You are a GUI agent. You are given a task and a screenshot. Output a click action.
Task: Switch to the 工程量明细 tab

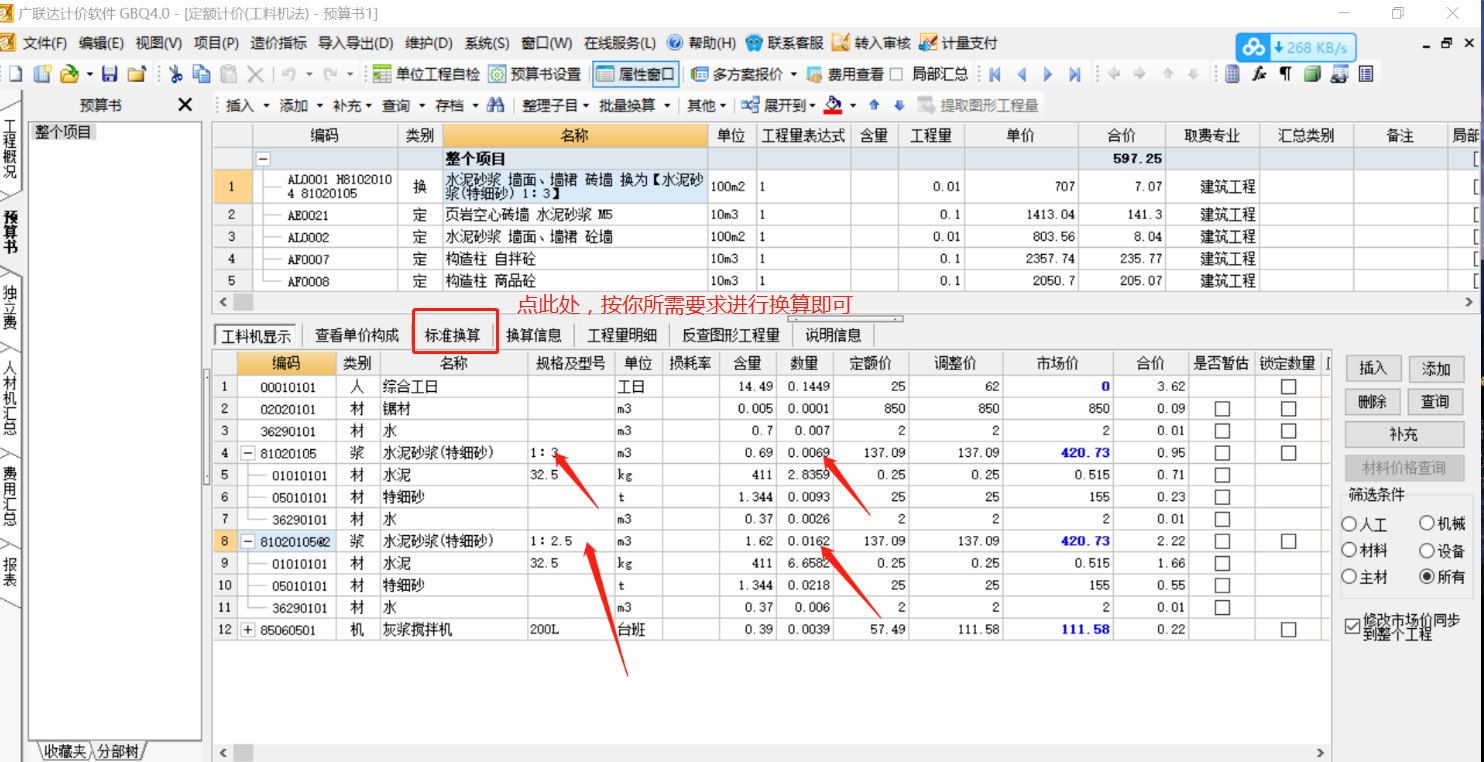(622, 335)
